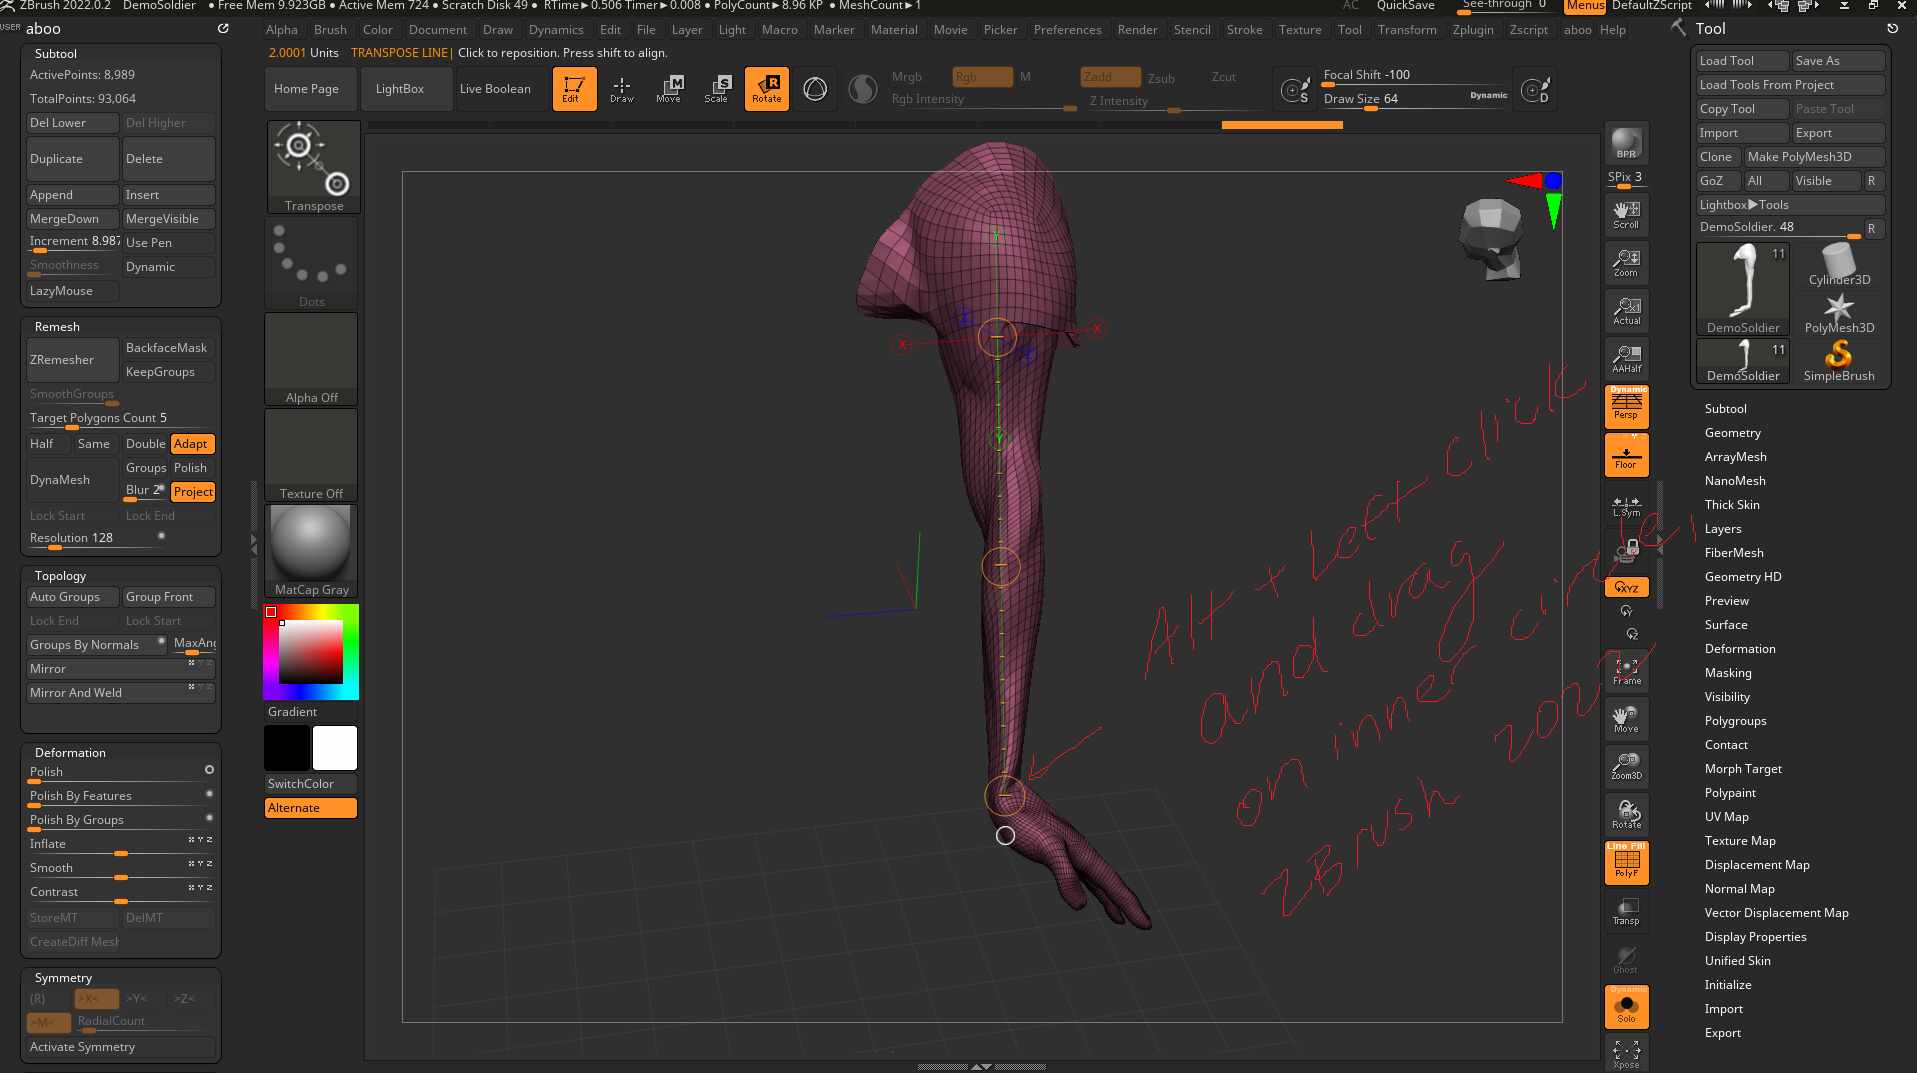Click the Draw mode icon

621,88
